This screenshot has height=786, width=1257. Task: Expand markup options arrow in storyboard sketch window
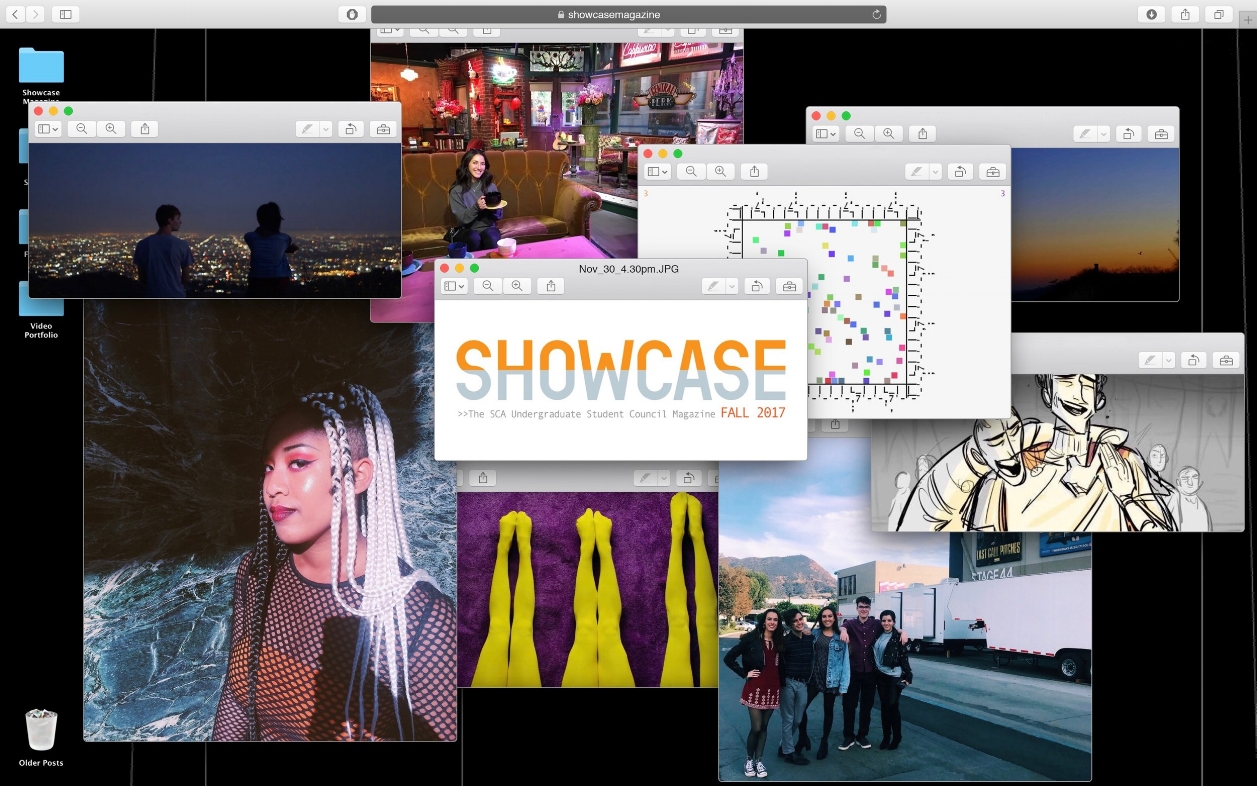coord(1169,360)
